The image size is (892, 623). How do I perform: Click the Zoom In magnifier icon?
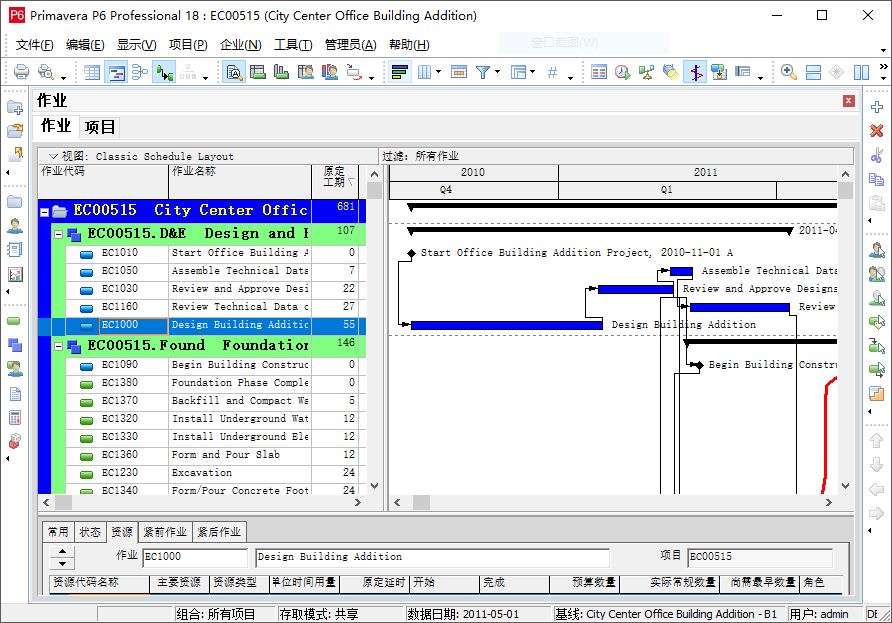click(x=788, y=72)
